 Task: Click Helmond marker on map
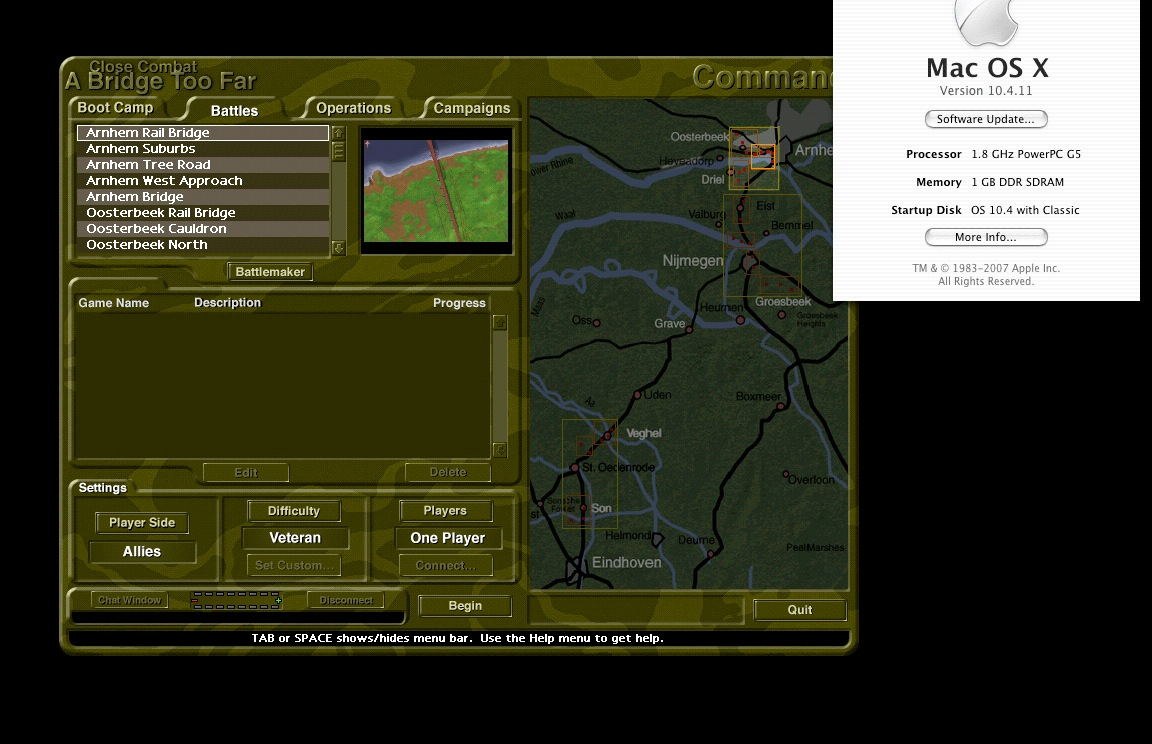658,539
